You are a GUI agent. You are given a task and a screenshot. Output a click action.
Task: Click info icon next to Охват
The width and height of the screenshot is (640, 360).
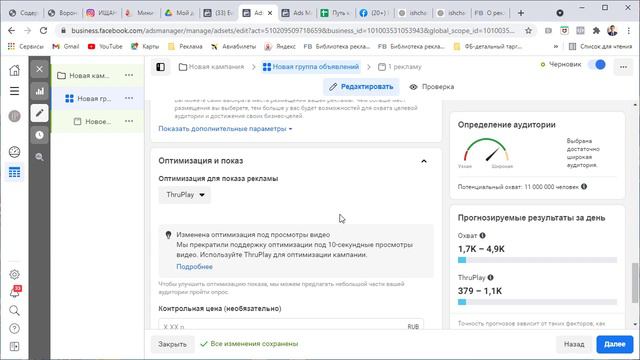click(482, 236)
